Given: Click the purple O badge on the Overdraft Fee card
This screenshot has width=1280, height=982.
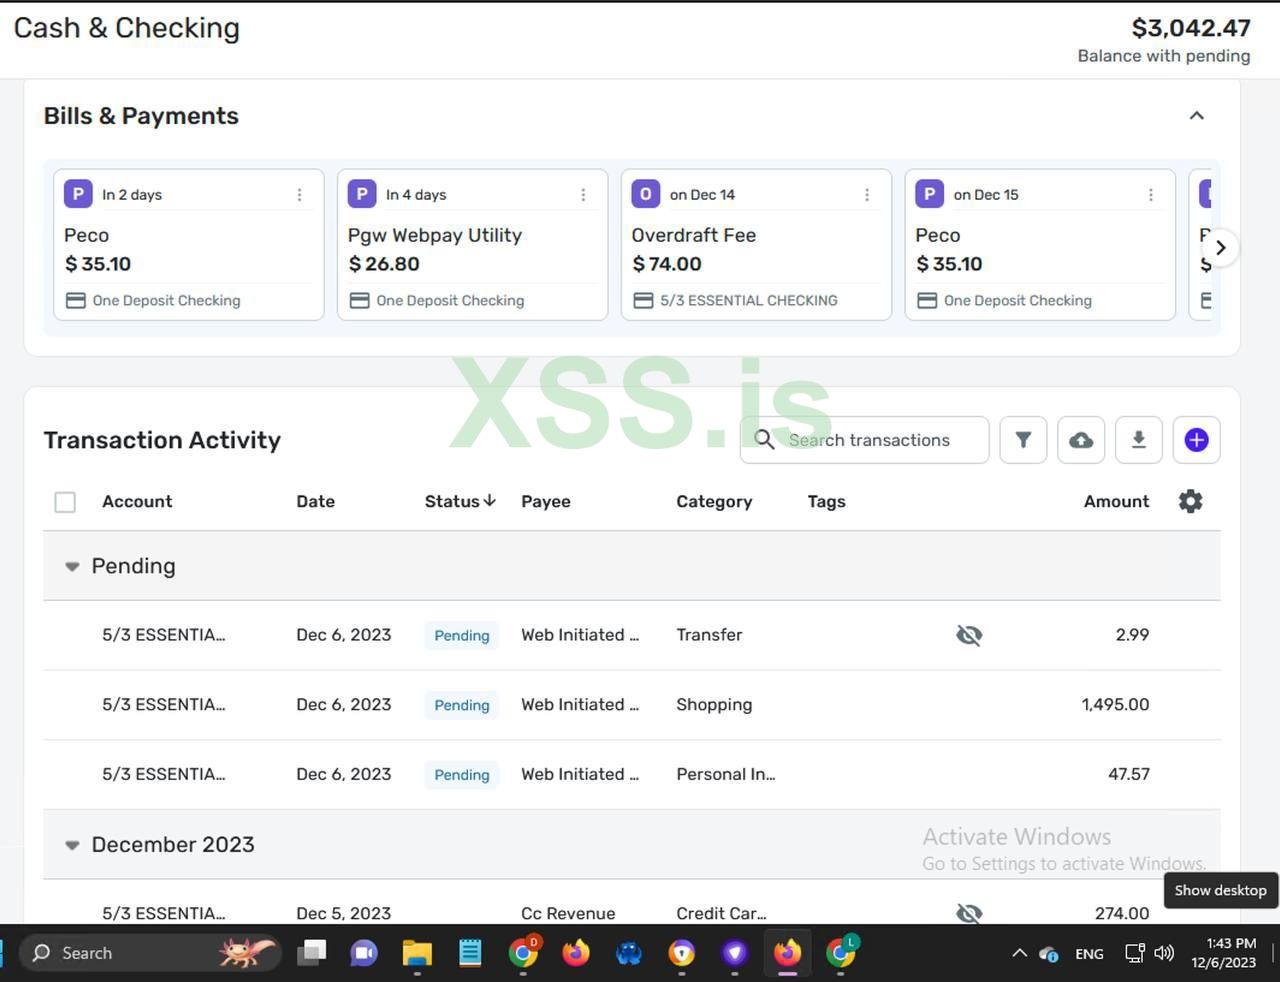Looking at the screenshot, I should point(646,194).
